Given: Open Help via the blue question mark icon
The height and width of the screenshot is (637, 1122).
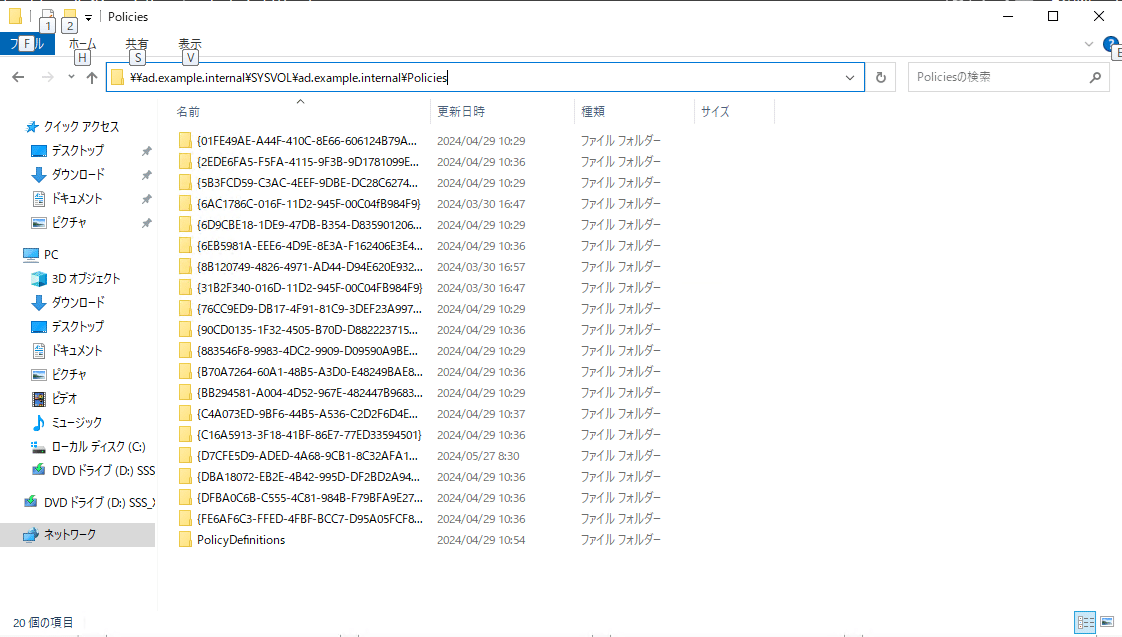Looking at the screenshot, I should (1110, 44).
